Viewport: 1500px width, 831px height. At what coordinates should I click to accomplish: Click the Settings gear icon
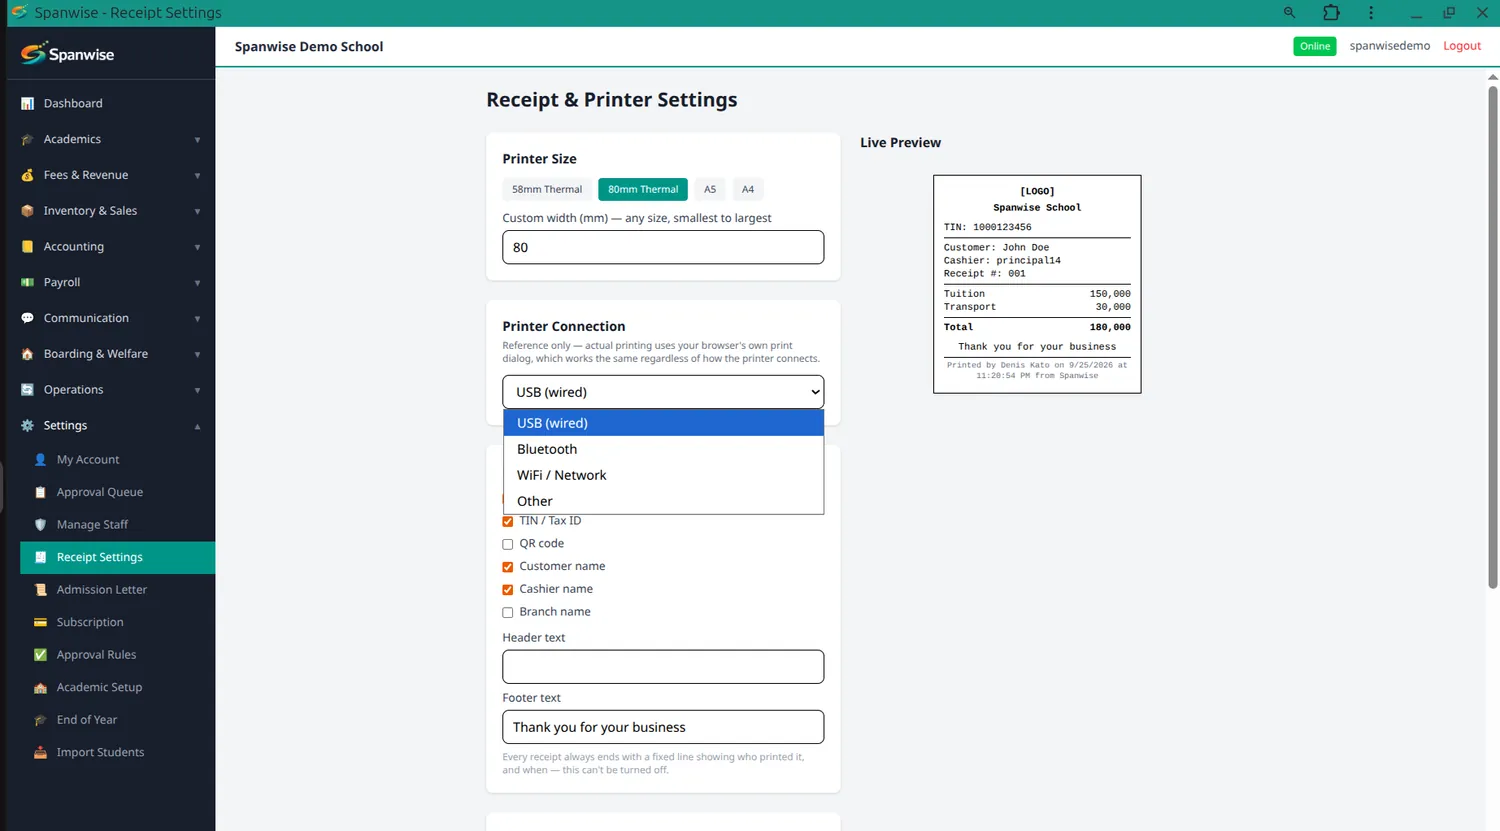coord(27,426)
